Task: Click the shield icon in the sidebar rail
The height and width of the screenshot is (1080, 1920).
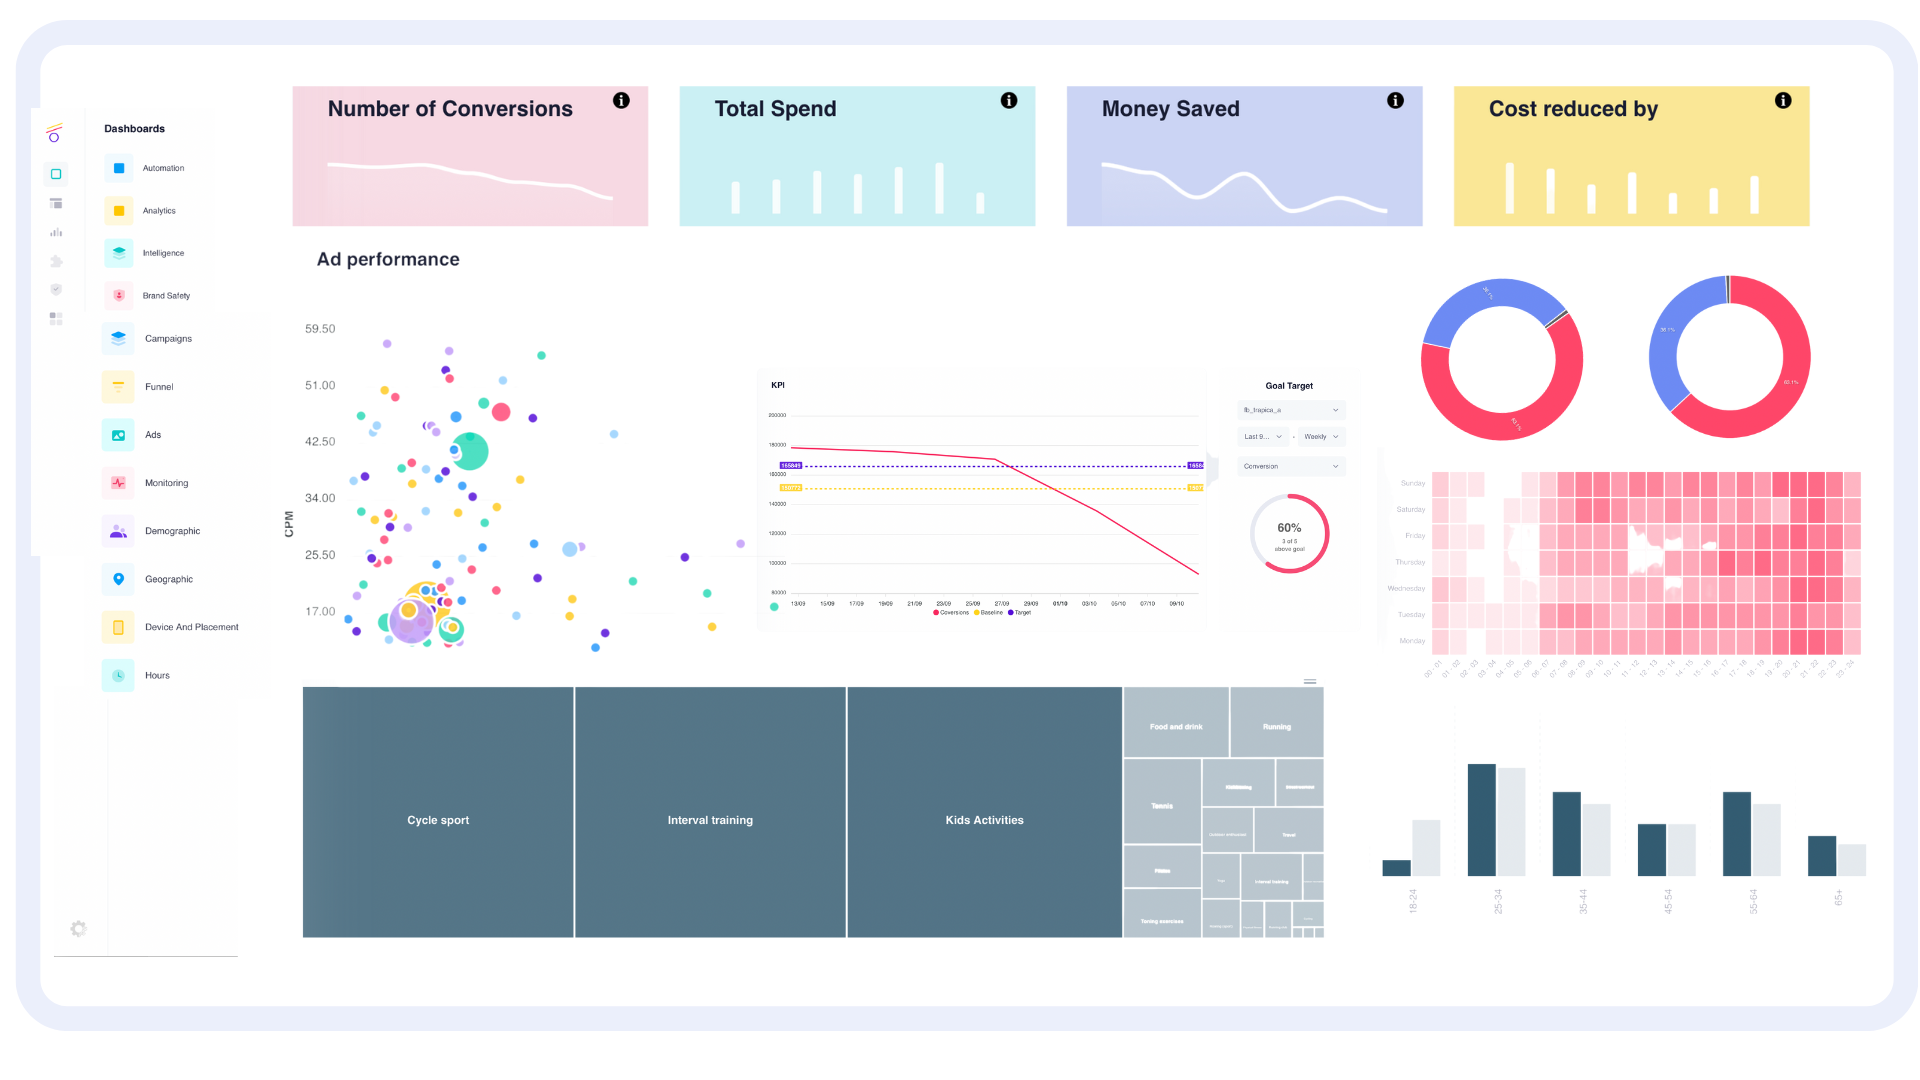Action: (56, 290)
